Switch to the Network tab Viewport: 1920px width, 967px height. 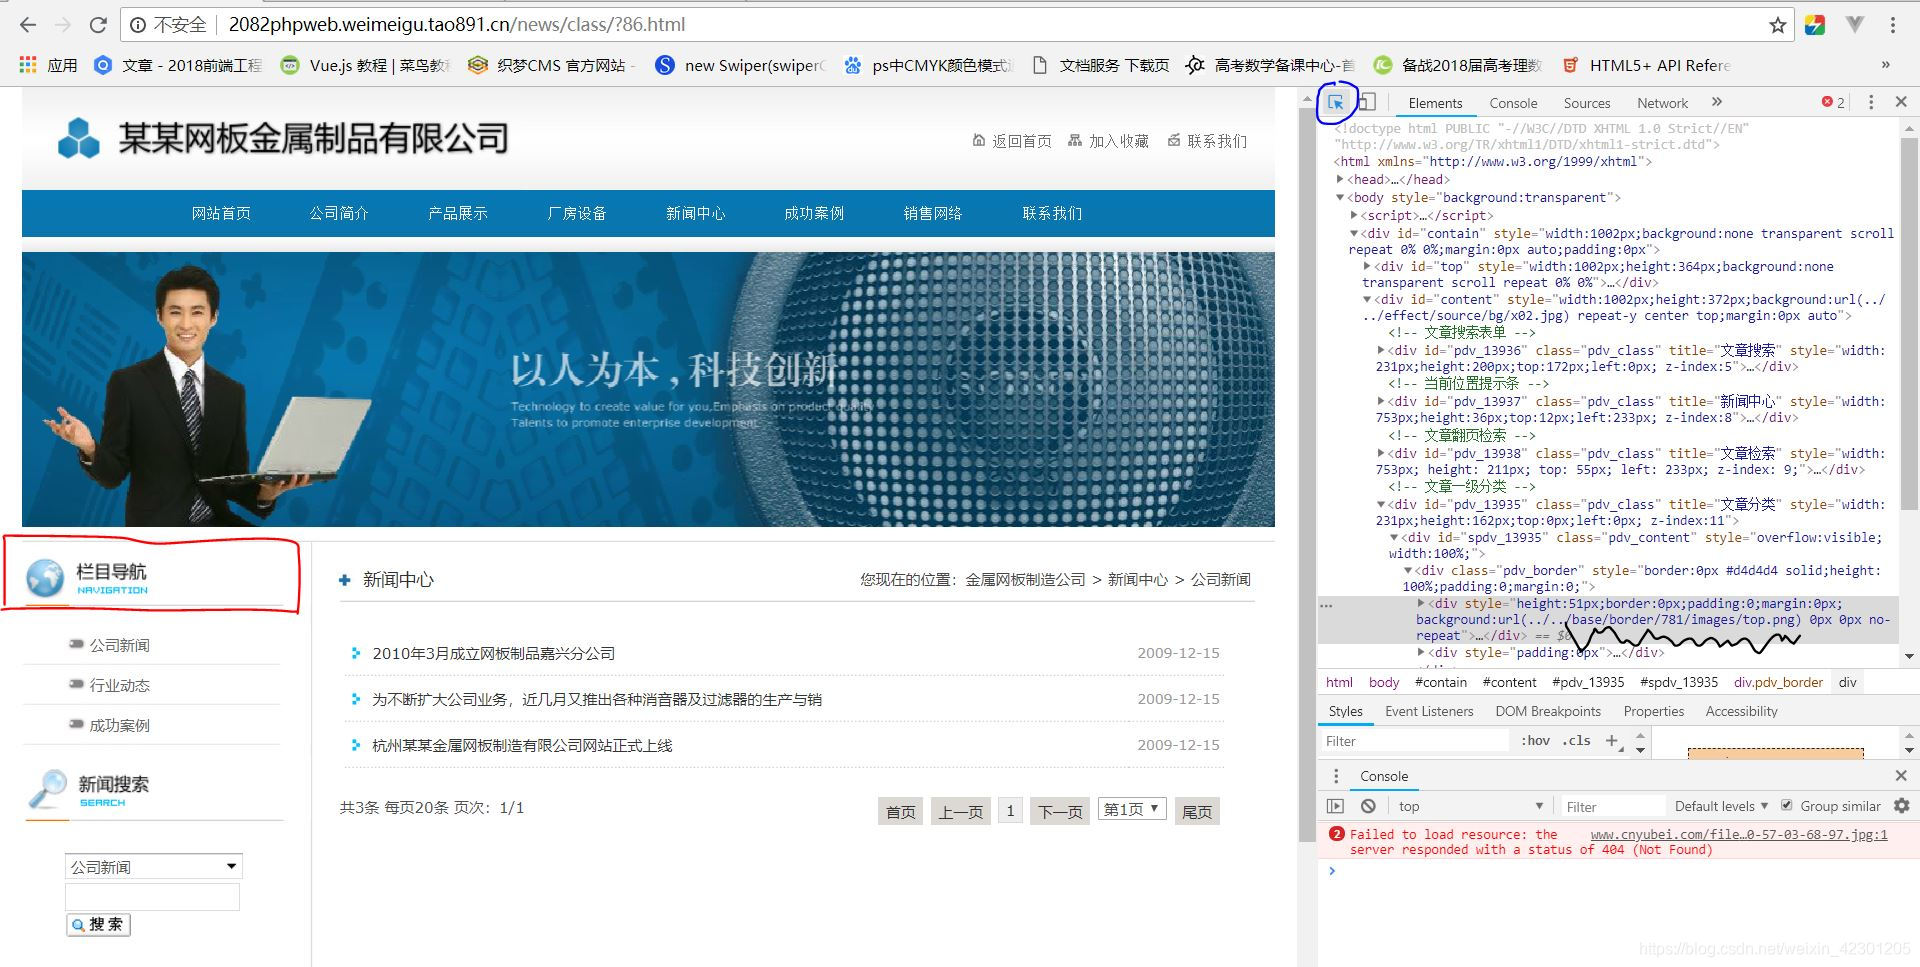click(x=1662, y=103)
